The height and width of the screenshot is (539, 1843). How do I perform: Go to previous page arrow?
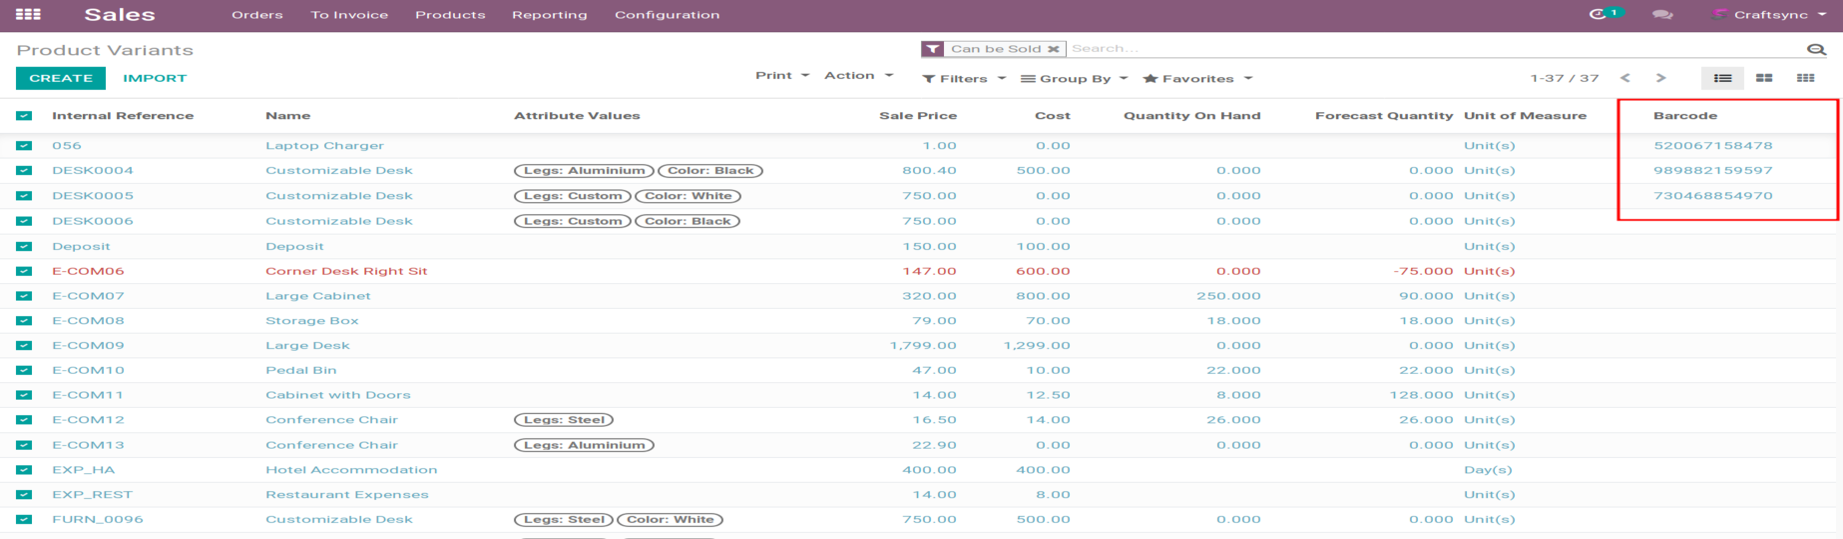(1625, 78)
